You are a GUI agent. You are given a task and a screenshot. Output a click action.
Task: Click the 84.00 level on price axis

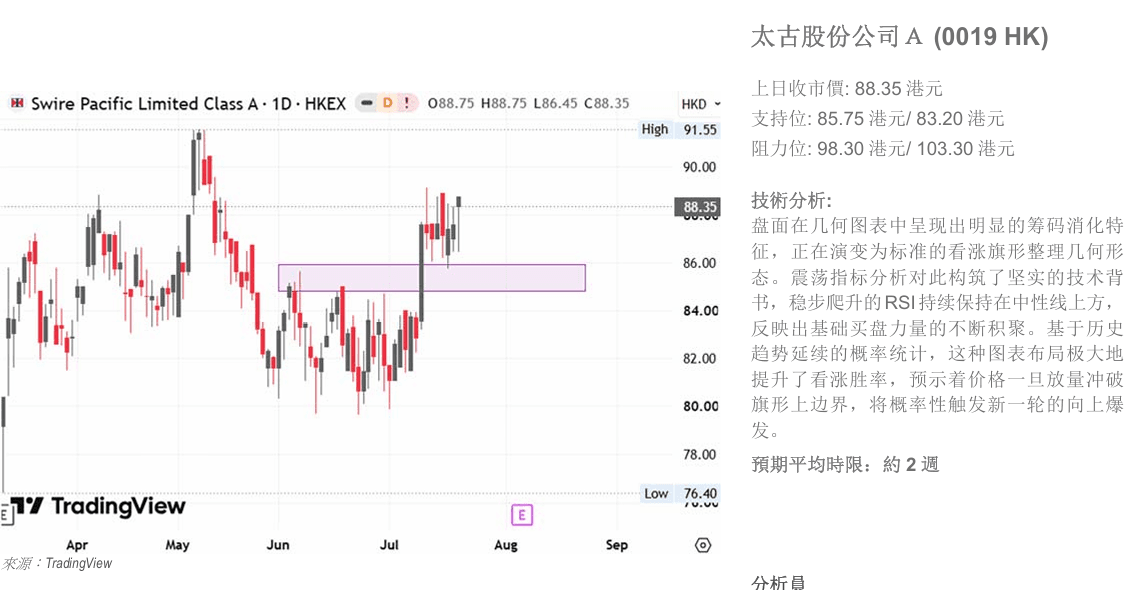click(700, 311)
